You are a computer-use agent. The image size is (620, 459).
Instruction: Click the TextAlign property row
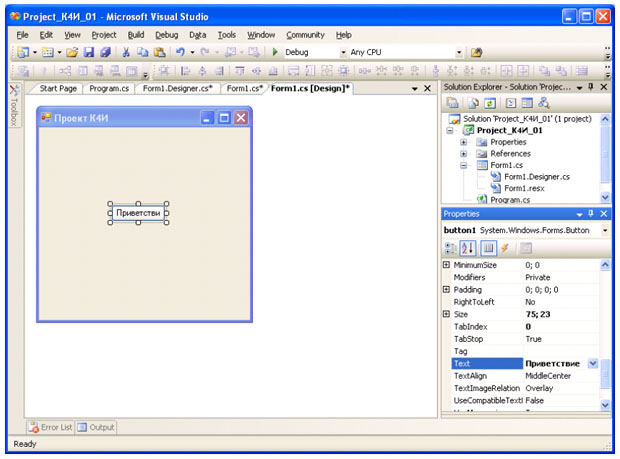click(x=525, y=376)
